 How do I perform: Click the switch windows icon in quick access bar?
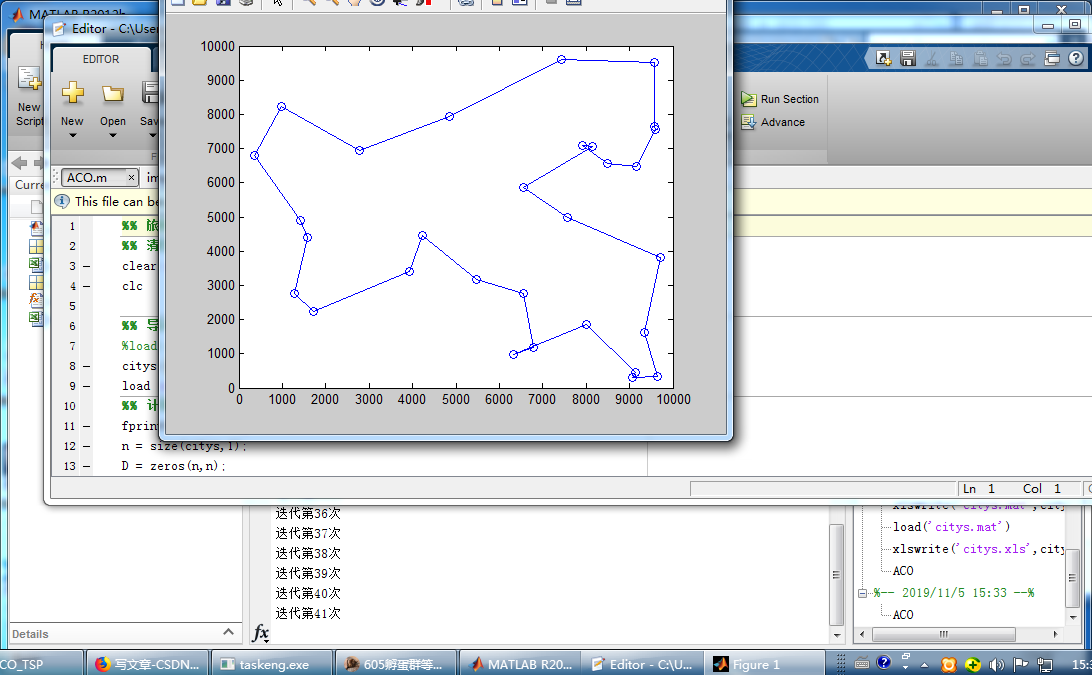1052,59
